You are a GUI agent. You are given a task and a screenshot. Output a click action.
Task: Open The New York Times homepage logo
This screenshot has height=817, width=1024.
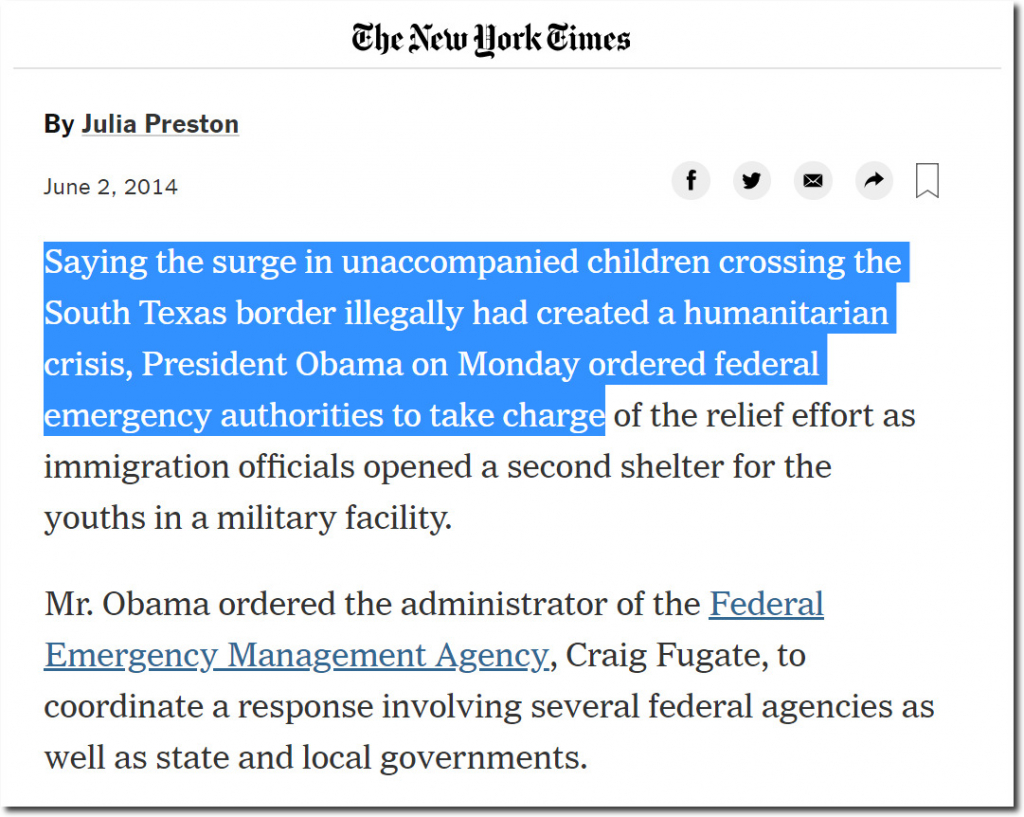(x=491, y=39)
